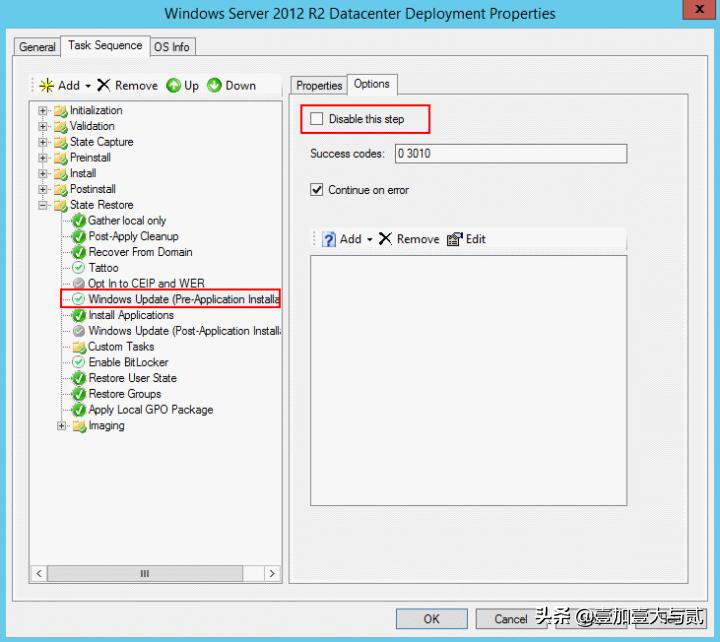This screenshot has width=720, height=642.
Task: Click Apply Local GPO Package check icon
Action: pyautogui.click(x=79, y=410)
